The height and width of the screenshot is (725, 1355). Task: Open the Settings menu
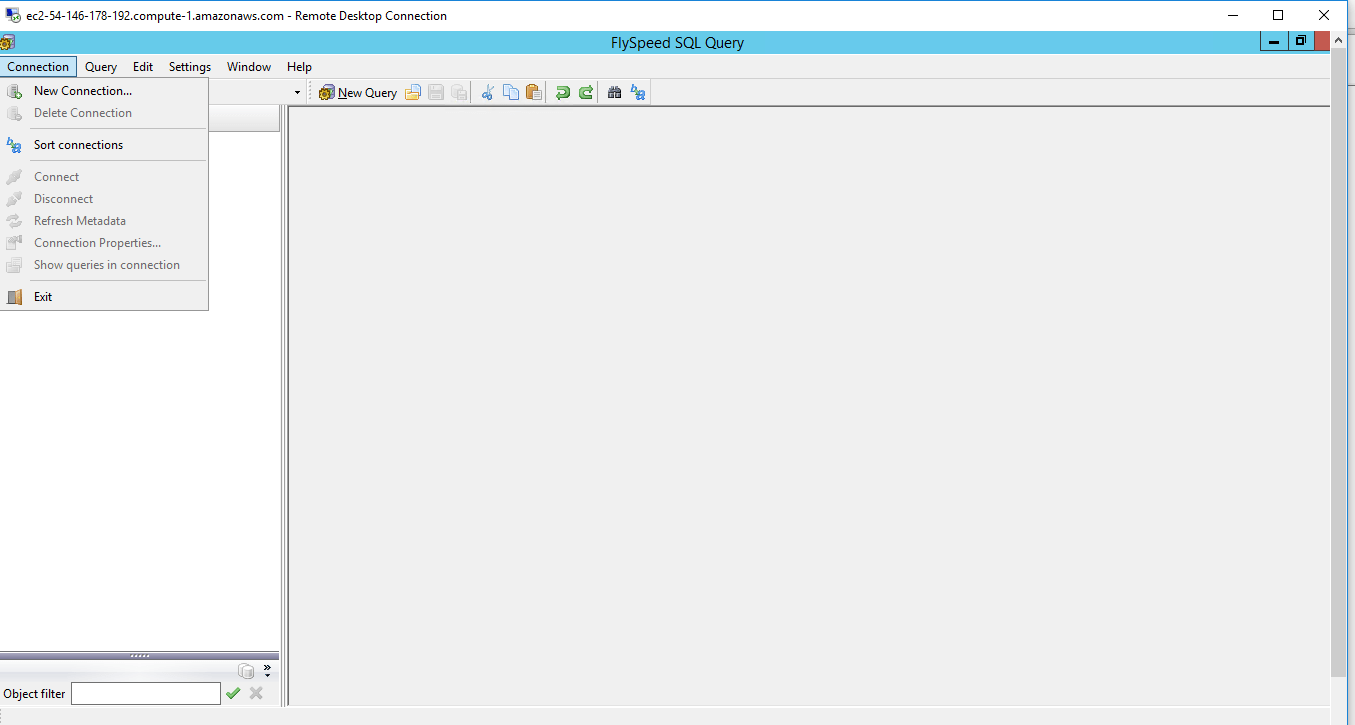189,67
